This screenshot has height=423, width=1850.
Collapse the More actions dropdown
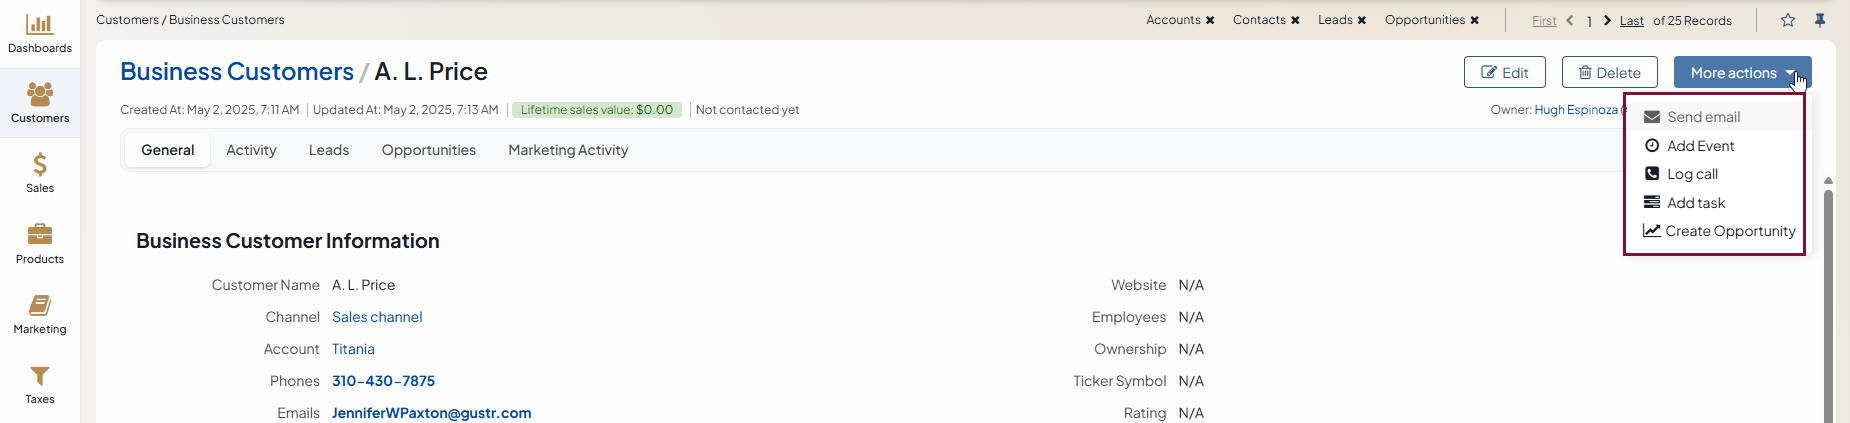point(1742,73)
